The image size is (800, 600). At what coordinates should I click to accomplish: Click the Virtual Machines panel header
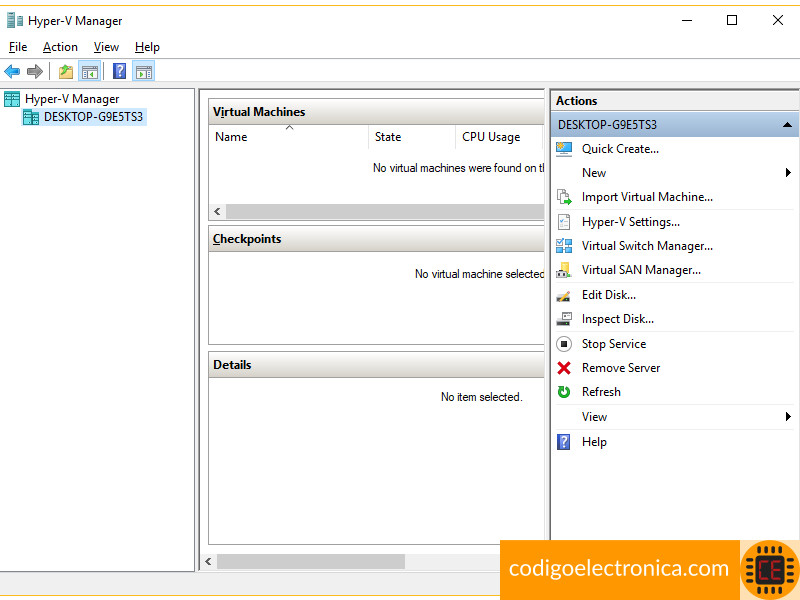pyautogui.click(x=376, y=112)
